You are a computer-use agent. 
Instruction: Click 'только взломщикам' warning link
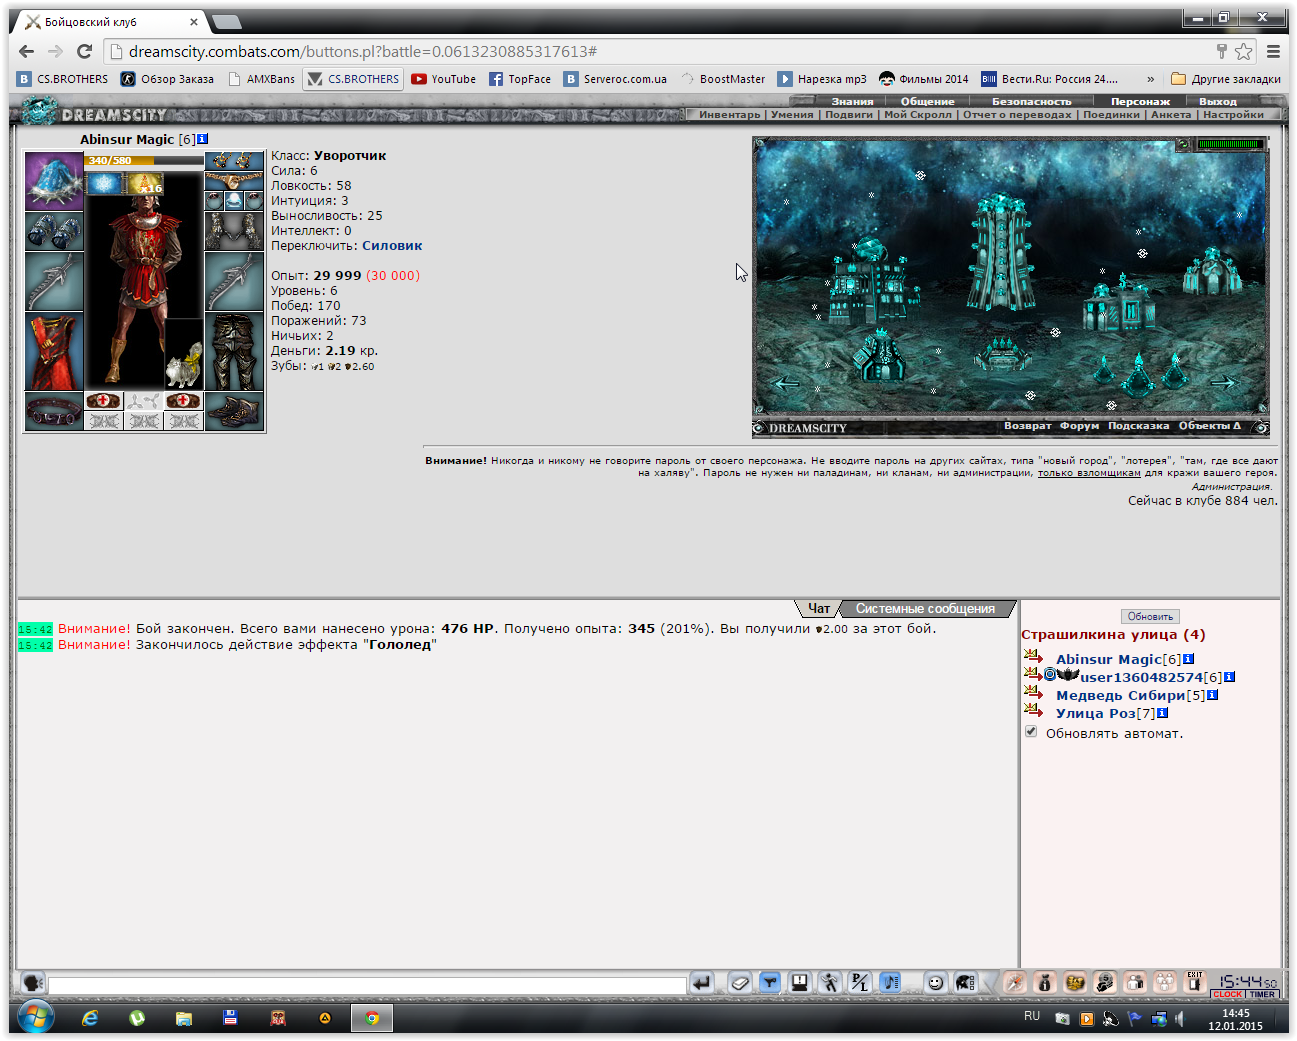pos(1089,473)
